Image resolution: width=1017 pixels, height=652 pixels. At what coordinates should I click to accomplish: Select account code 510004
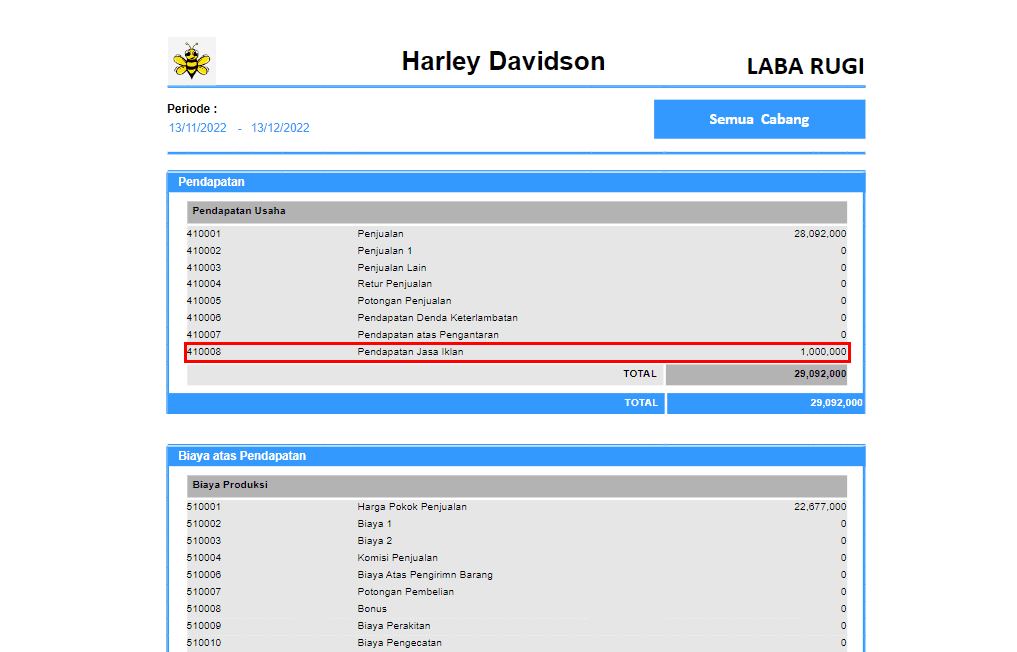click(x=204, y=558)
